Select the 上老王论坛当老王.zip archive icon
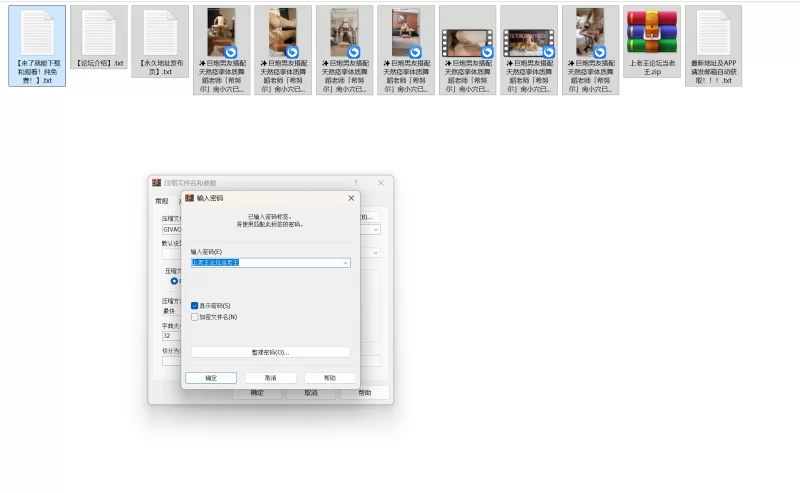This screenshot has height=493, width=800. click(652, 32)
